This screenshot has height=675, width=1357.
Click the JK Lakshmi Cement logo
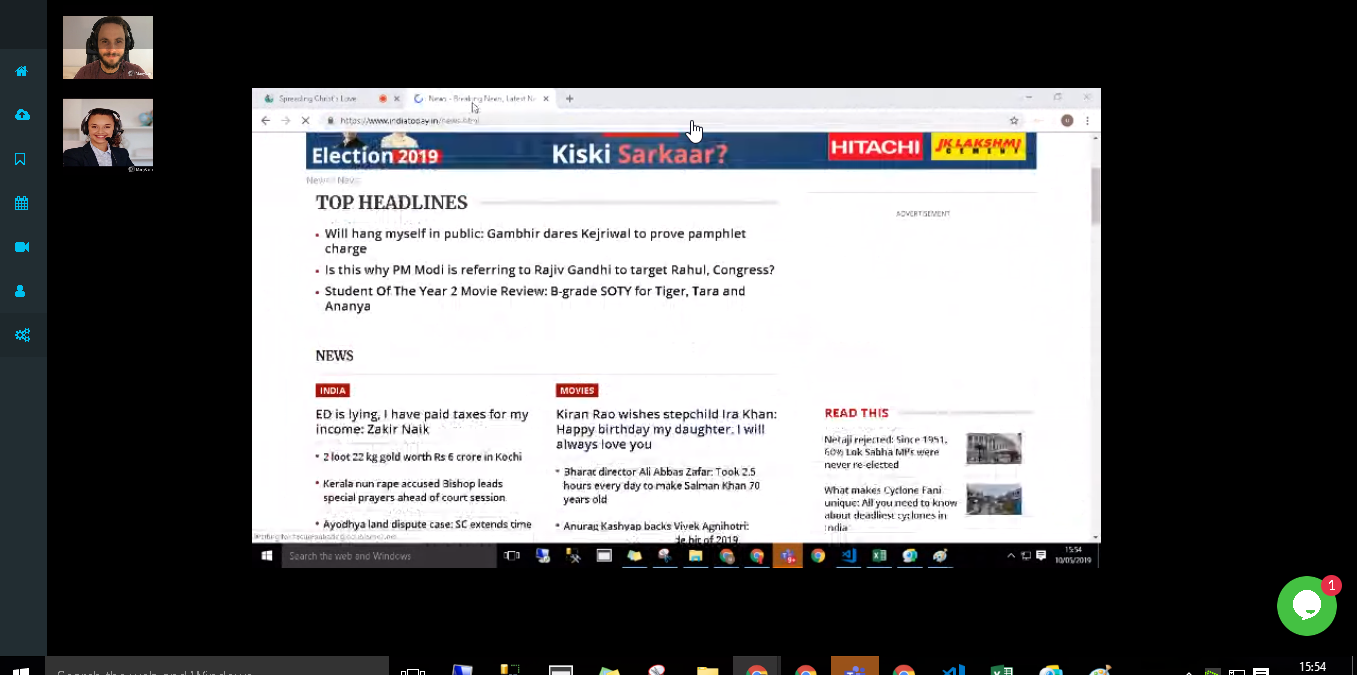pos(978,148)
